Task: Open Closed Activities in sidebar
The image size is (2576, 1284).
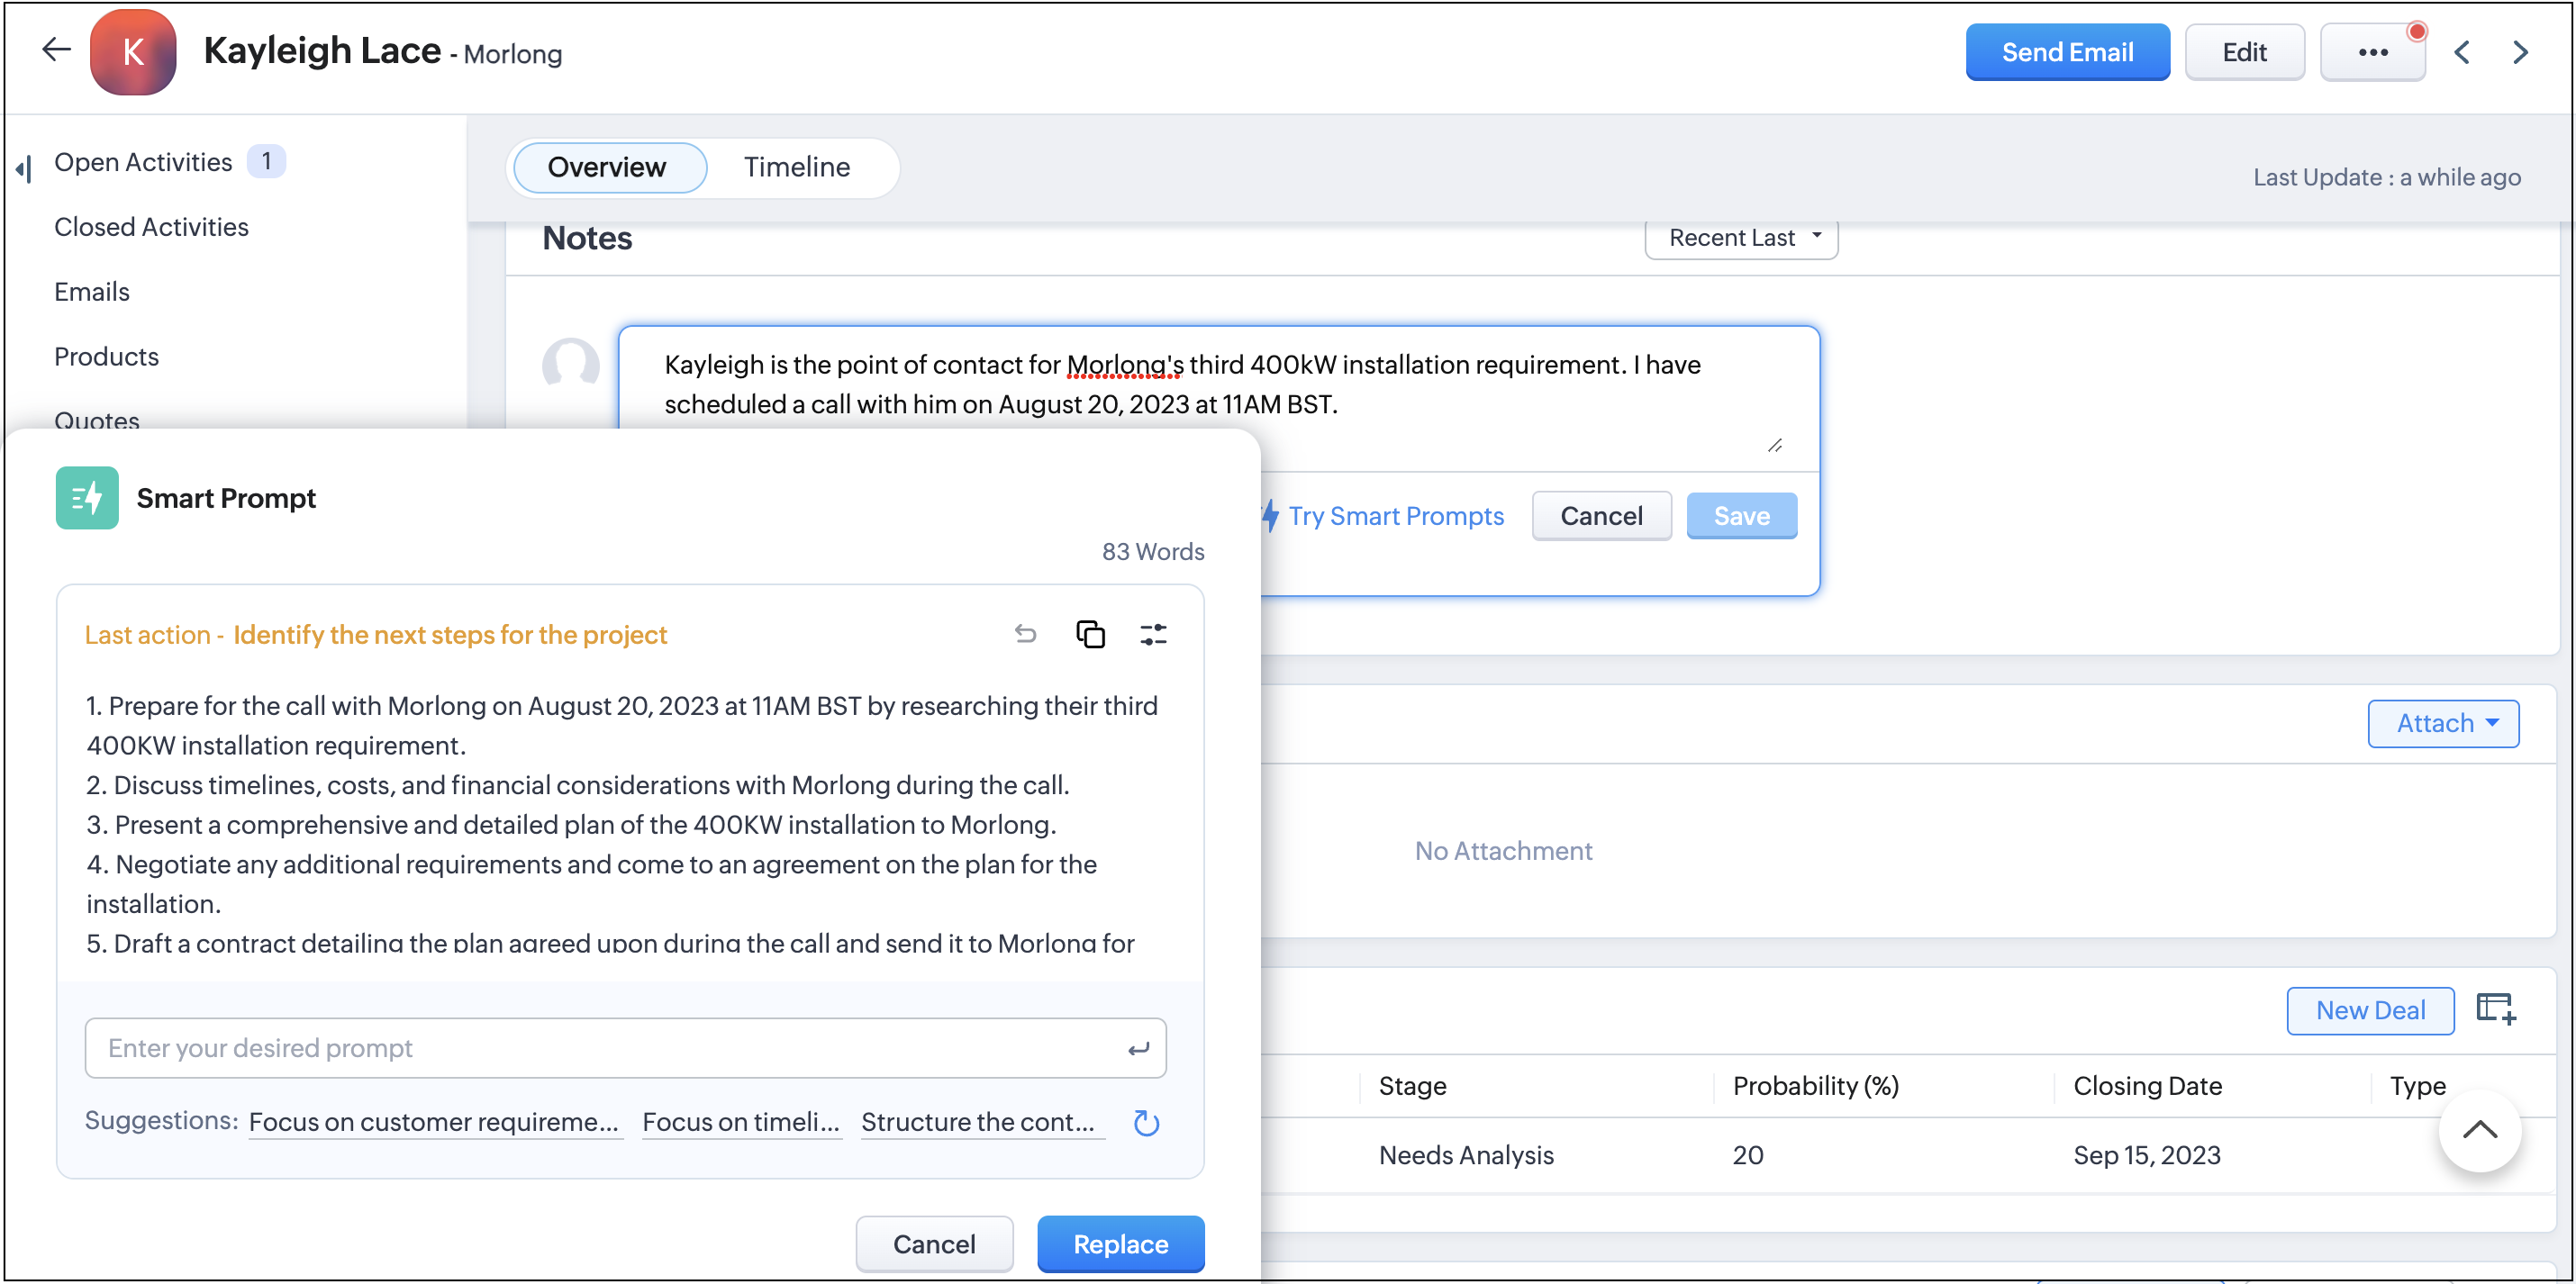Action: [x=151, y=227]
